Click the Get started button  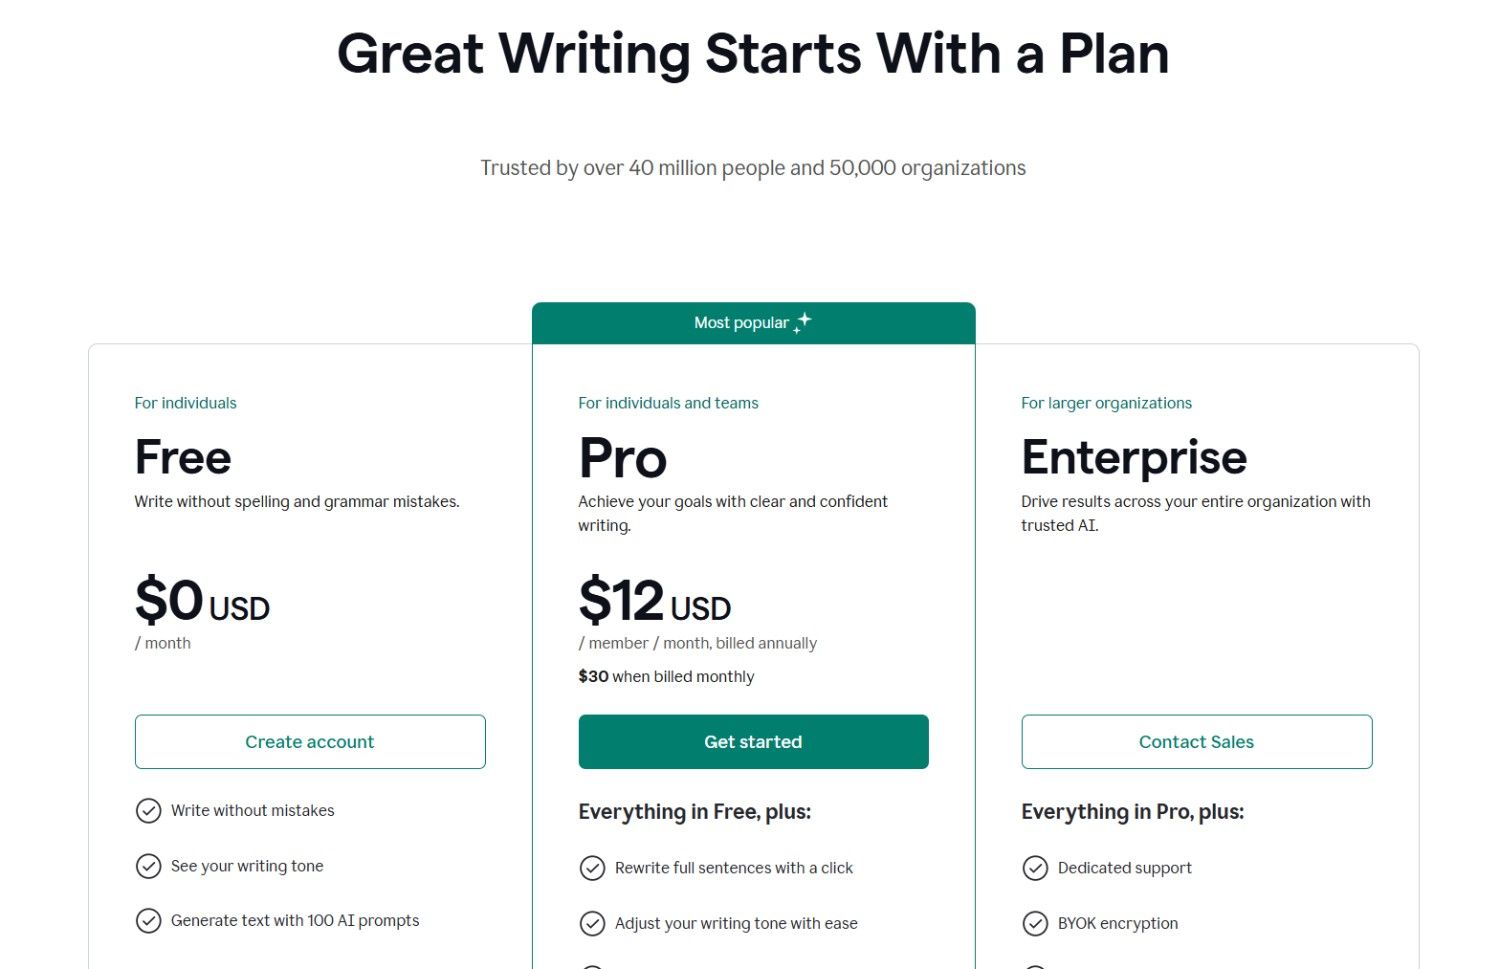753,741
